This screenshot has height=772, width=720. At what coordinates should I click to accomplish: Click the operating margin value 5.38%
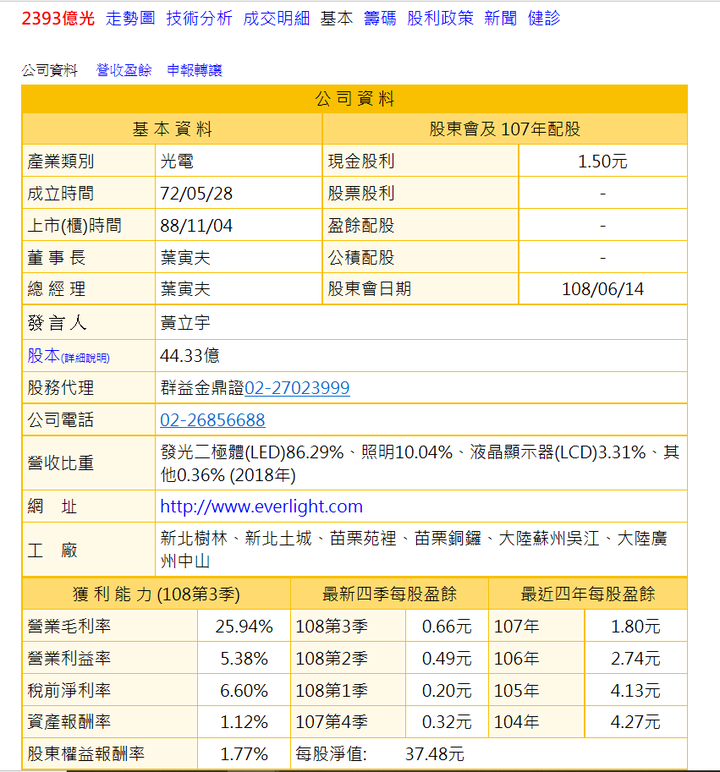pyautogui.click(x=244, y=659)
